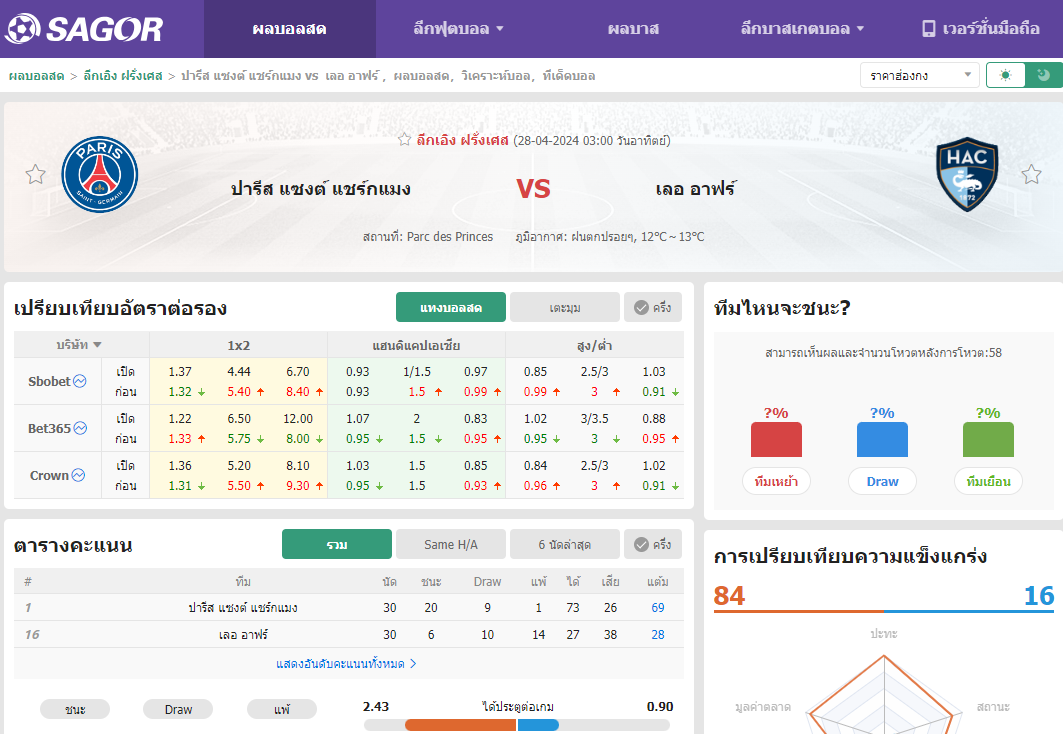Click the แต้ม points column header

pyautogui.click(x=658, y=582)
